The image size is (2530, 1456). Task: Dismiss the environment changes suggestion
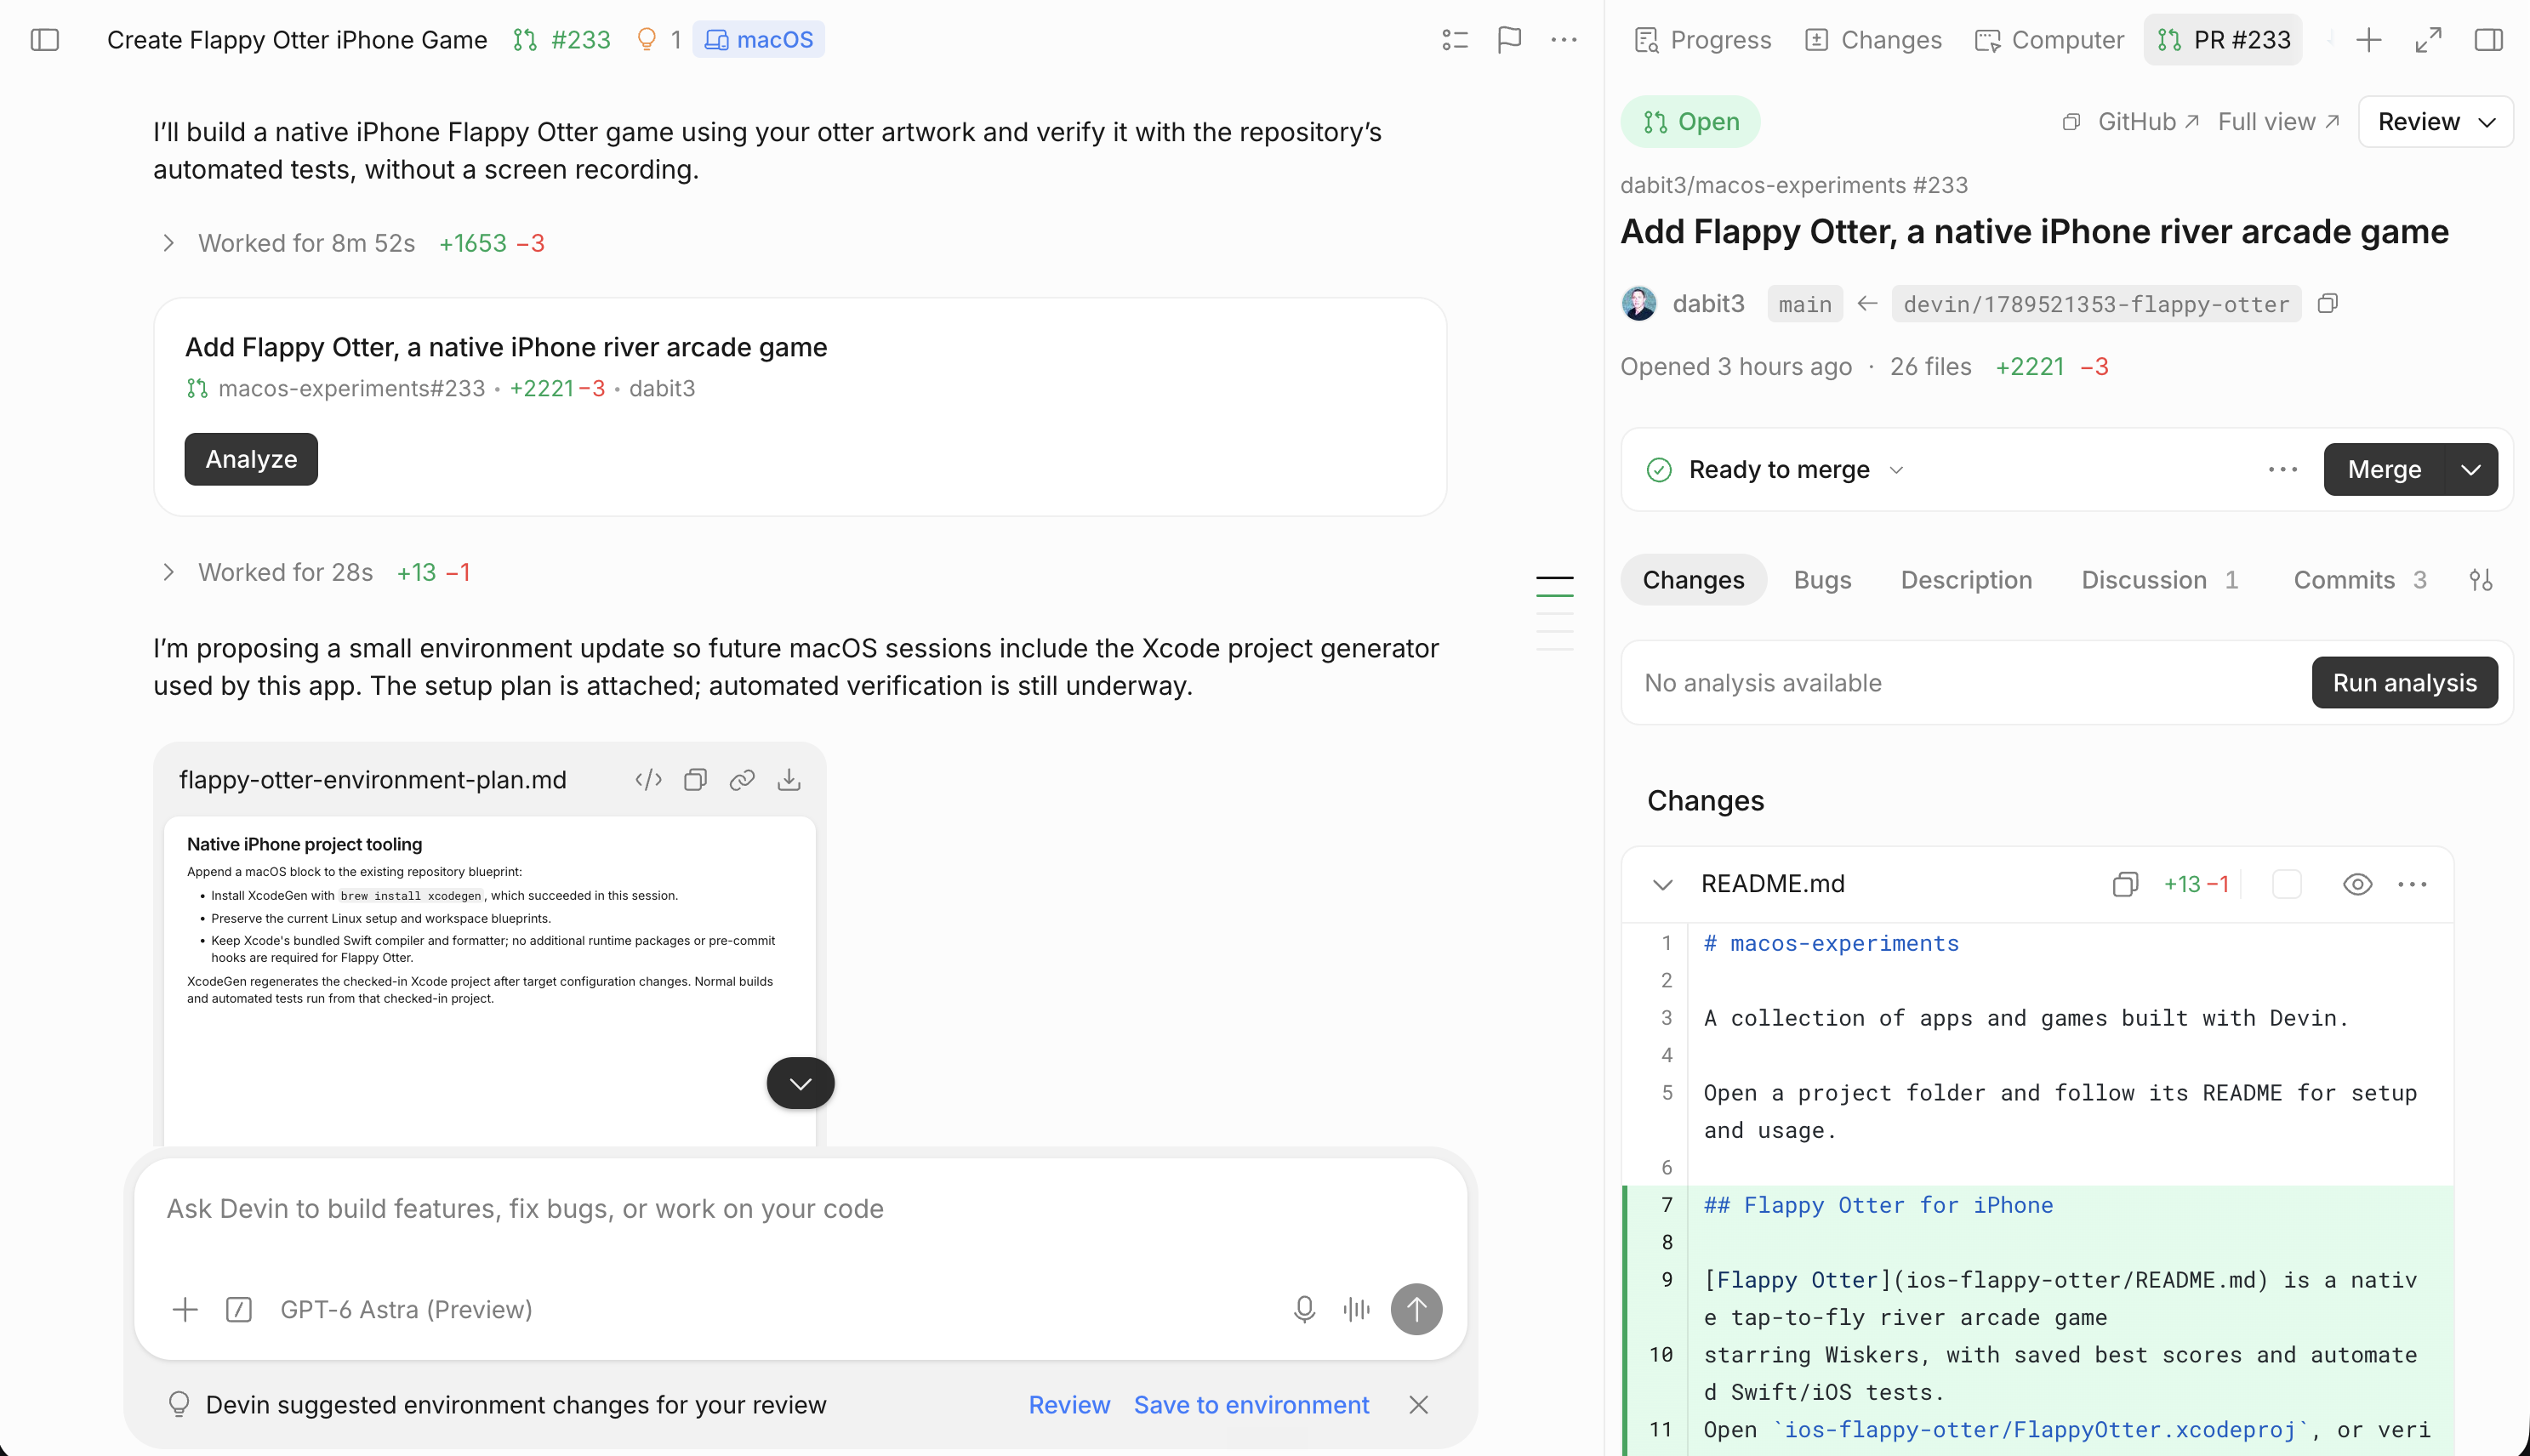1418,1405
